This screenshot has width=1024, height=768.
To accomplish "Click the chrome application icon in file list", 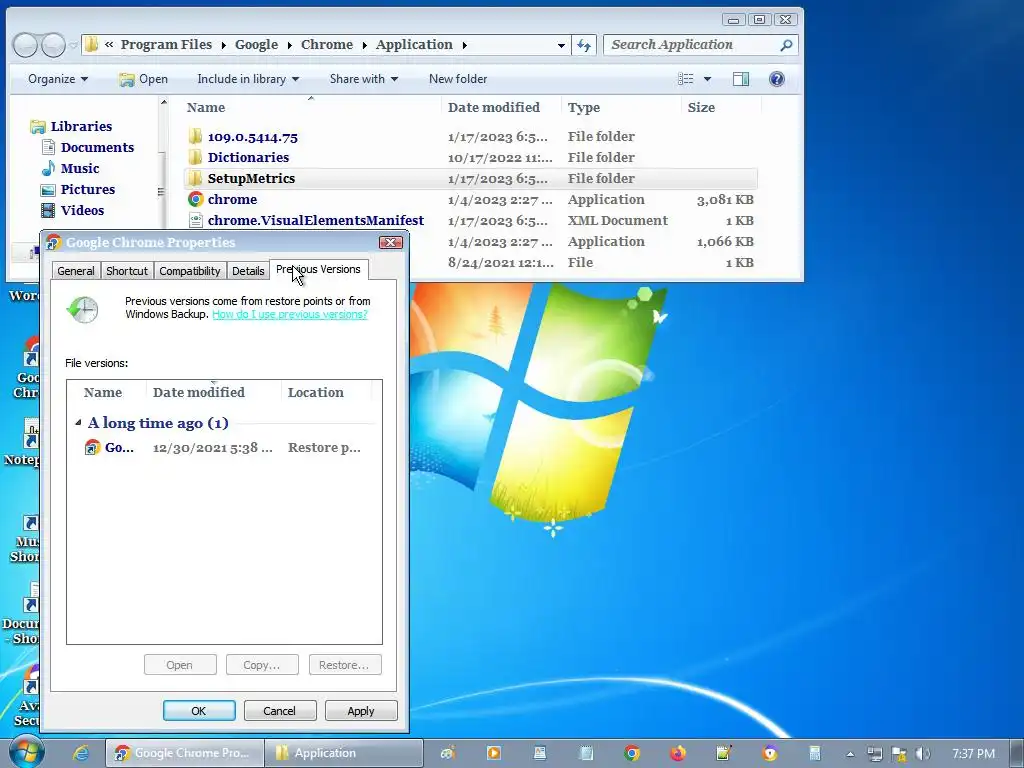I will pos(195,199).
